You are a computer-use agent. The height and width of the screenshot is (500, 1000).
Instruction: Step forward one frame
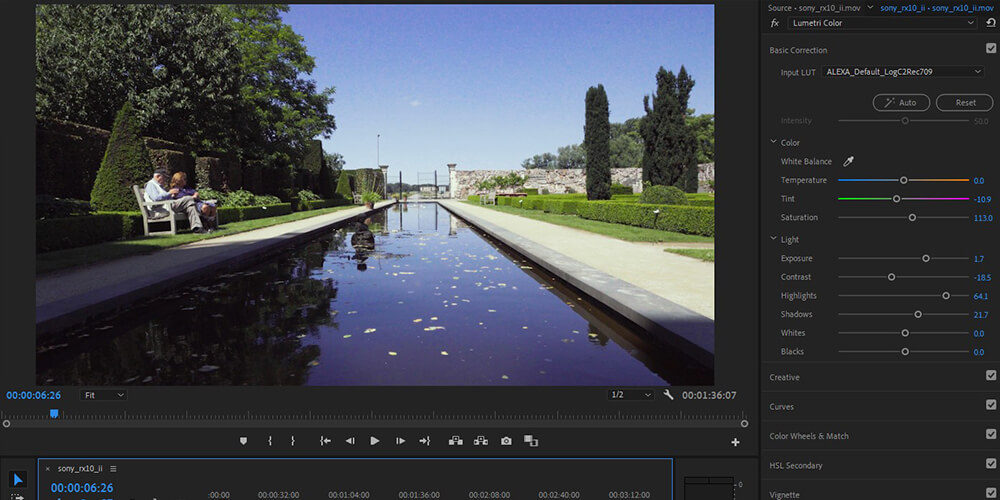click(401, 441)
